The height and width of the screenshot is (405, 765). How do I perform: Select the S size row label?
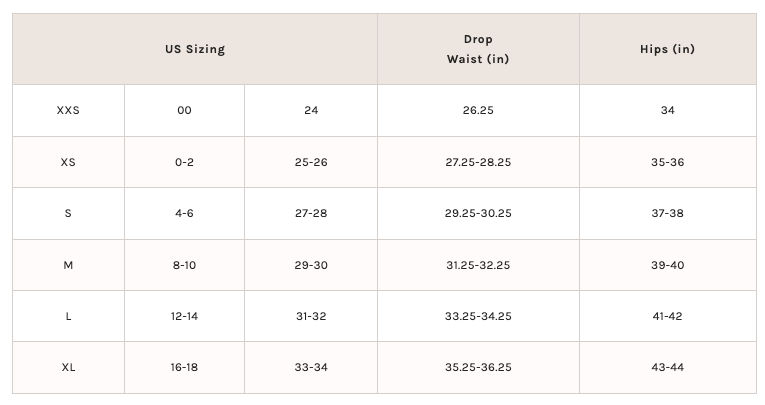68,213
